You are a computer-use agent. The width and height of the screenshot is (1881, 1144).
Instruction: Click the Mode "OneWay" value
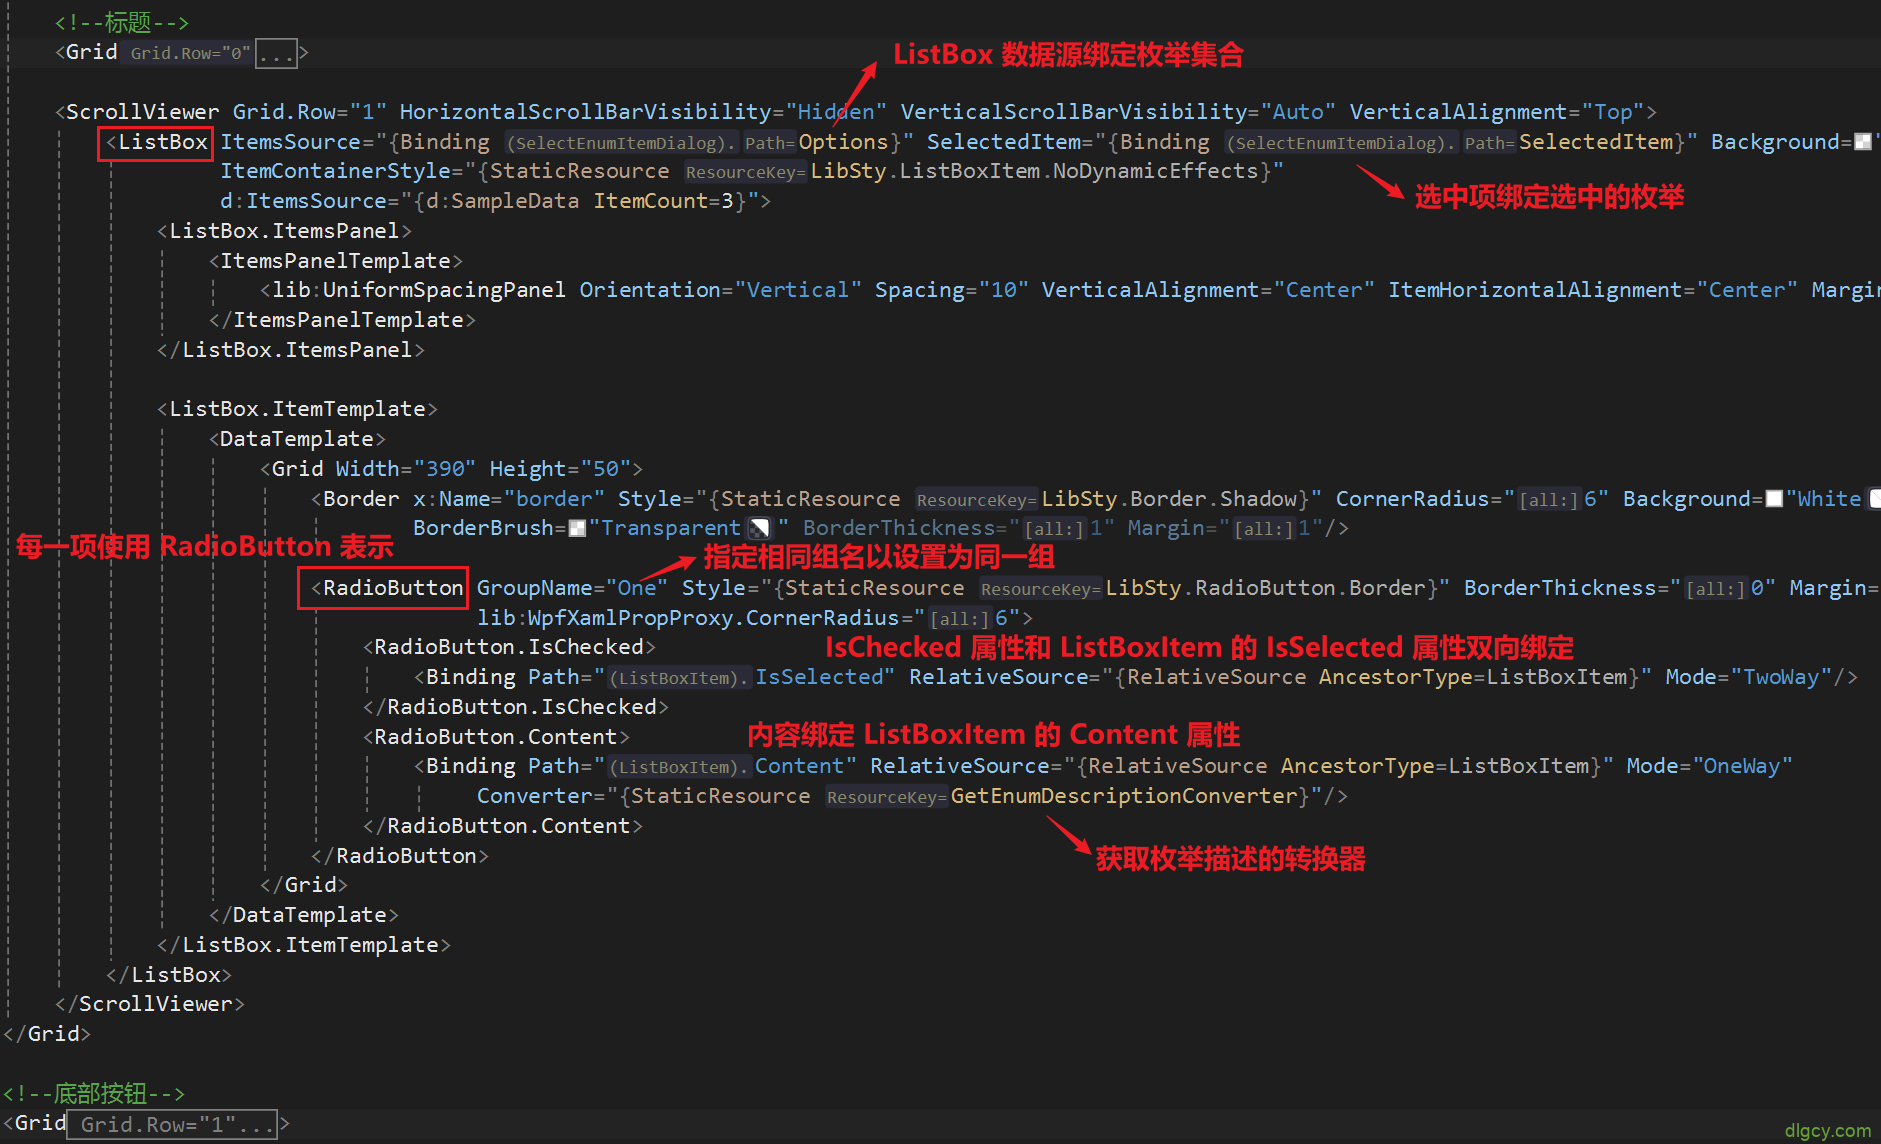[x=1742, y=766]
